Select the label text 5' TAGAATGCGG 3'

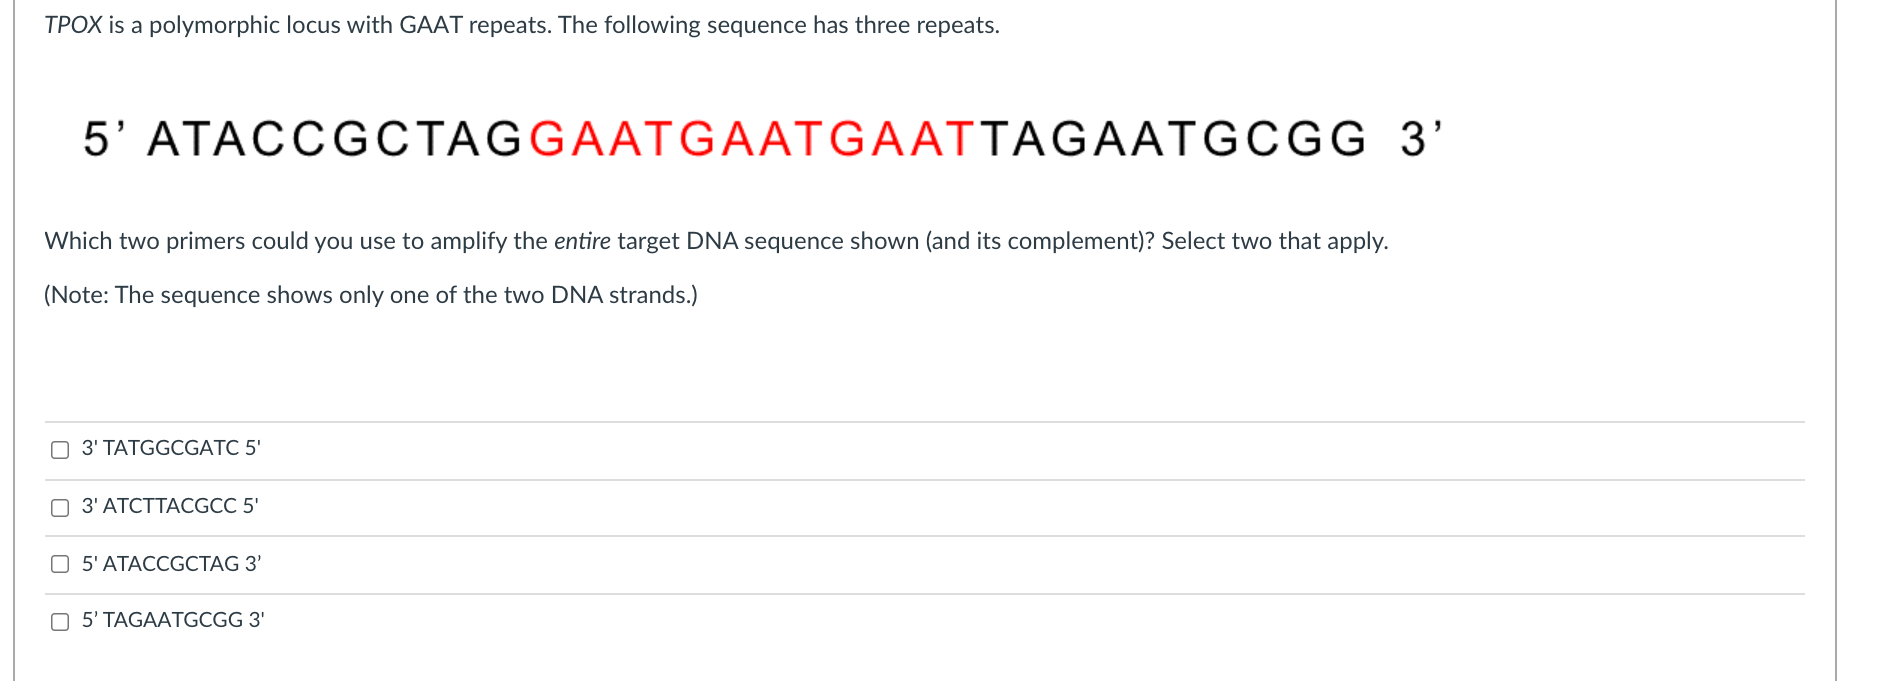point(172,620)
